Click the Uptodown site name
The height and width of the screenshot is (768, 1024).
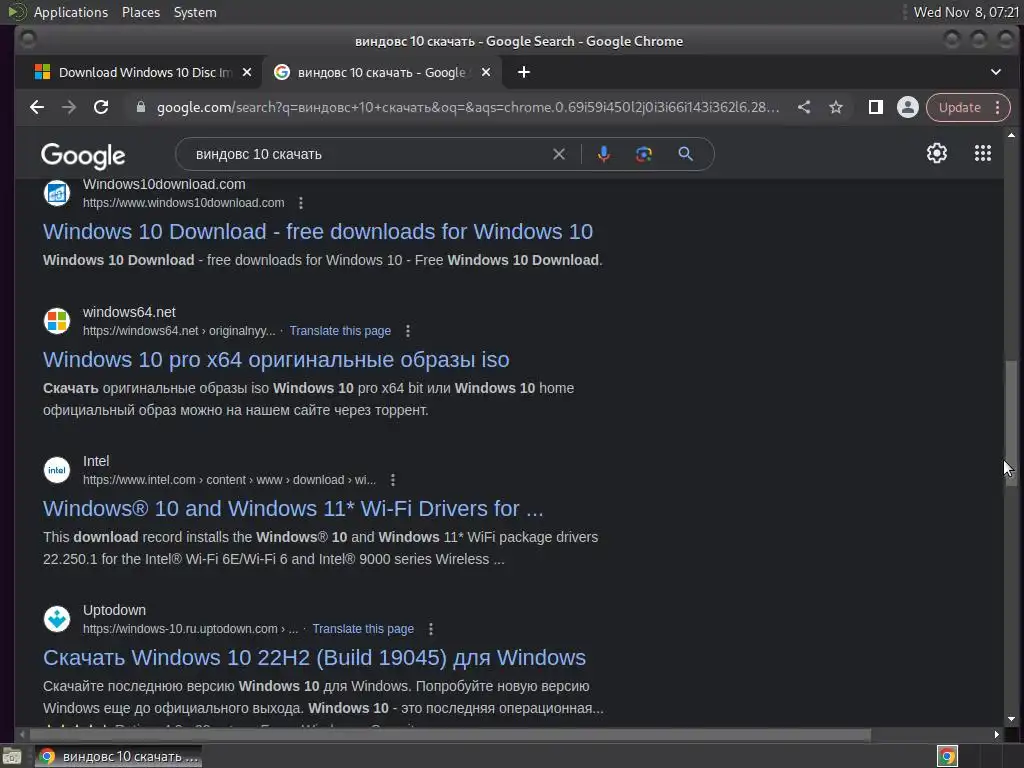coord(114,611)
